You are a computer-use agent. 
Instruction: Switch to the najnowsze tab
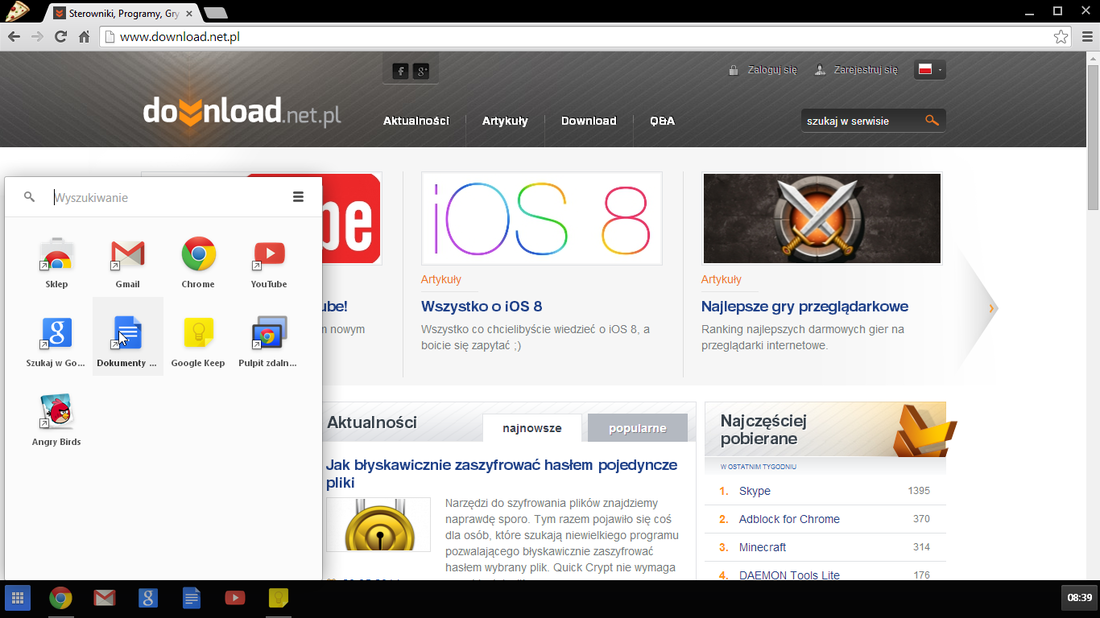pos(532,428)
